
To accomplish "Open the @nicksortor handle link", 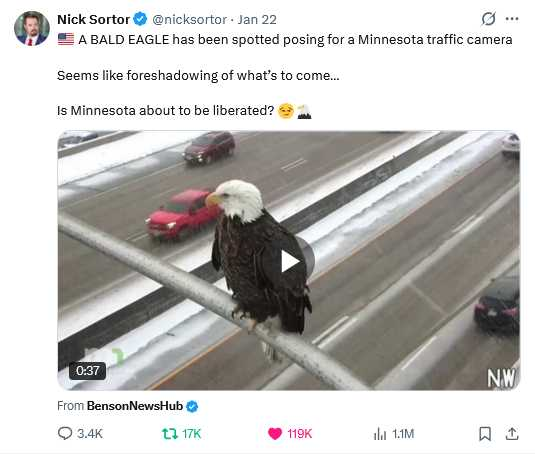I will pos(189,19).
